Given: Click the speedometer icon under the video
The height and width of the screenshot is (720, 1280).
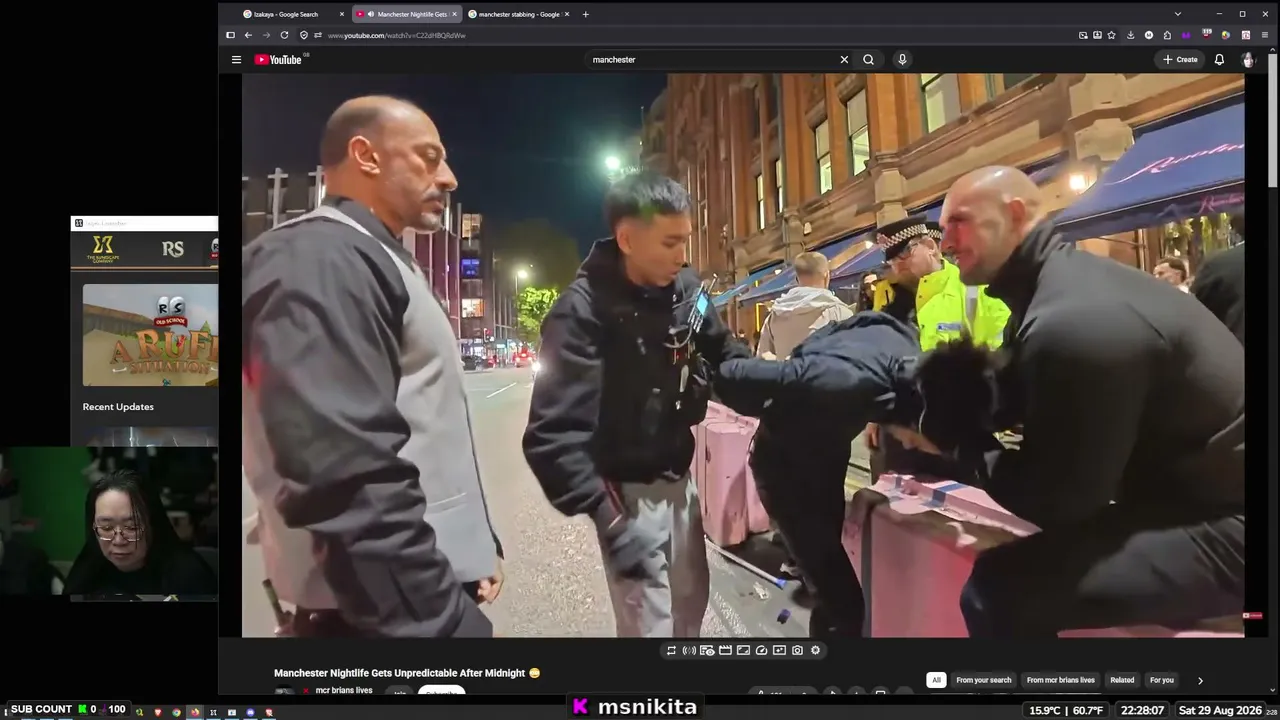Looking at the screenshot, I should click(761, 650).
